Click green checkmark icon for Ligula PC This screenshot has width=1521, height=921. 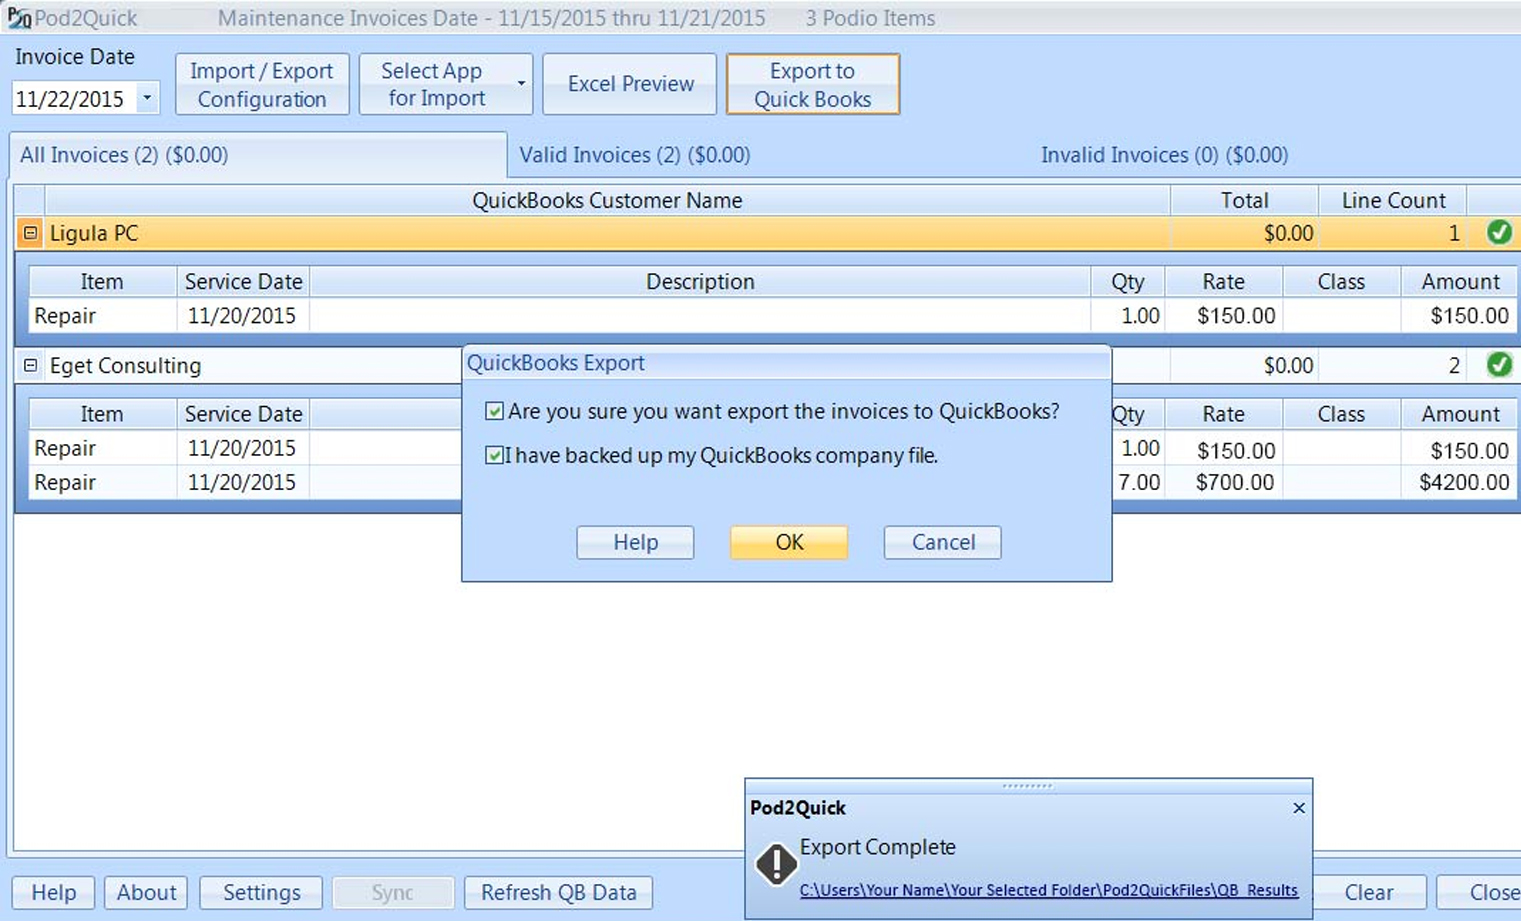click(1498, 233)
